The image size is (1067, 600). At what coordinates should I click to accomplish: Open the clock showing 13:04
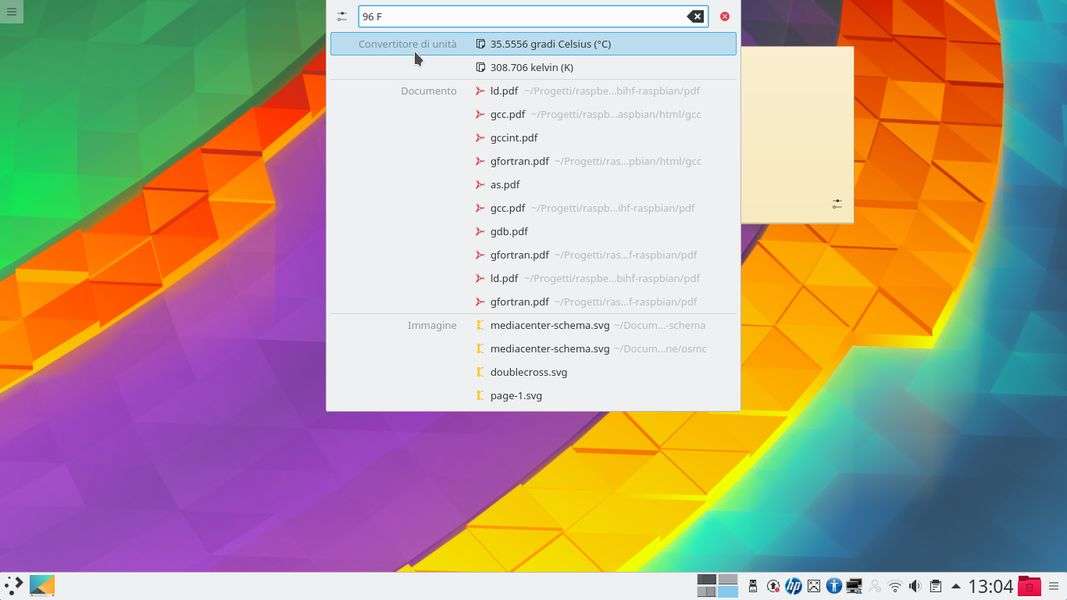pos(990,586)
